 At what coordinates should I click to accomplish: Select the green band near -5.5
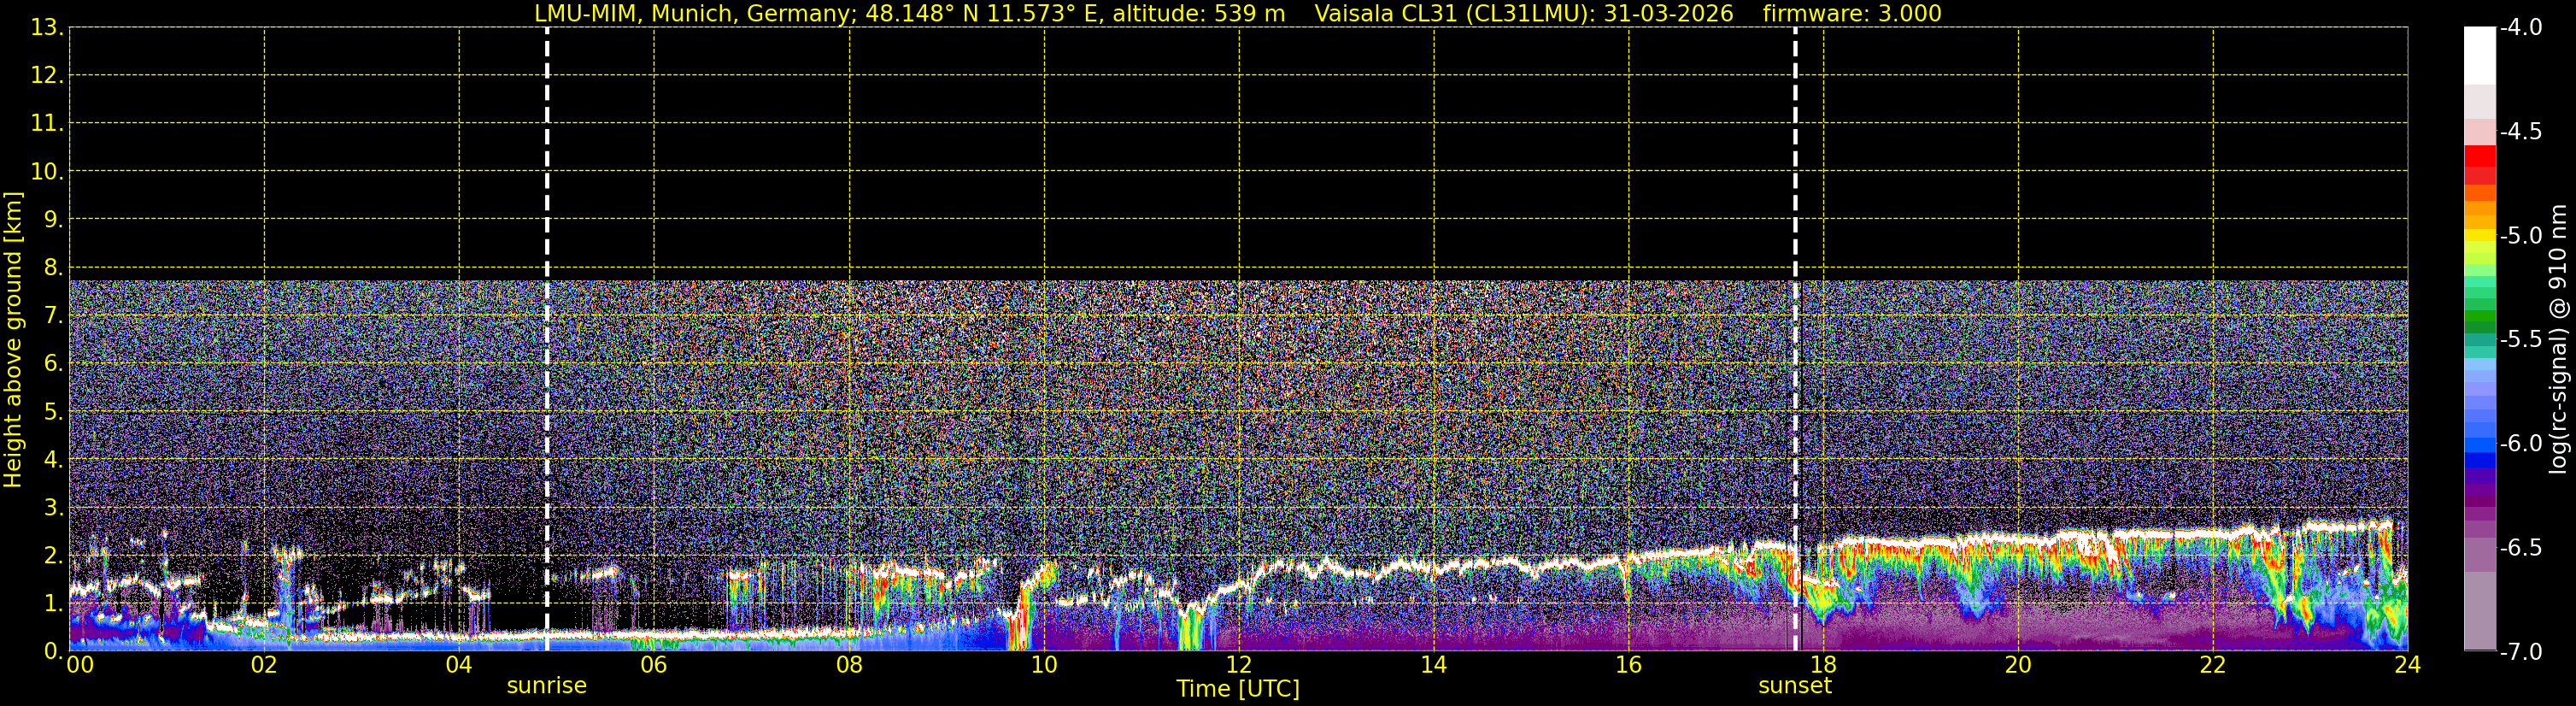pos(2480,321)
